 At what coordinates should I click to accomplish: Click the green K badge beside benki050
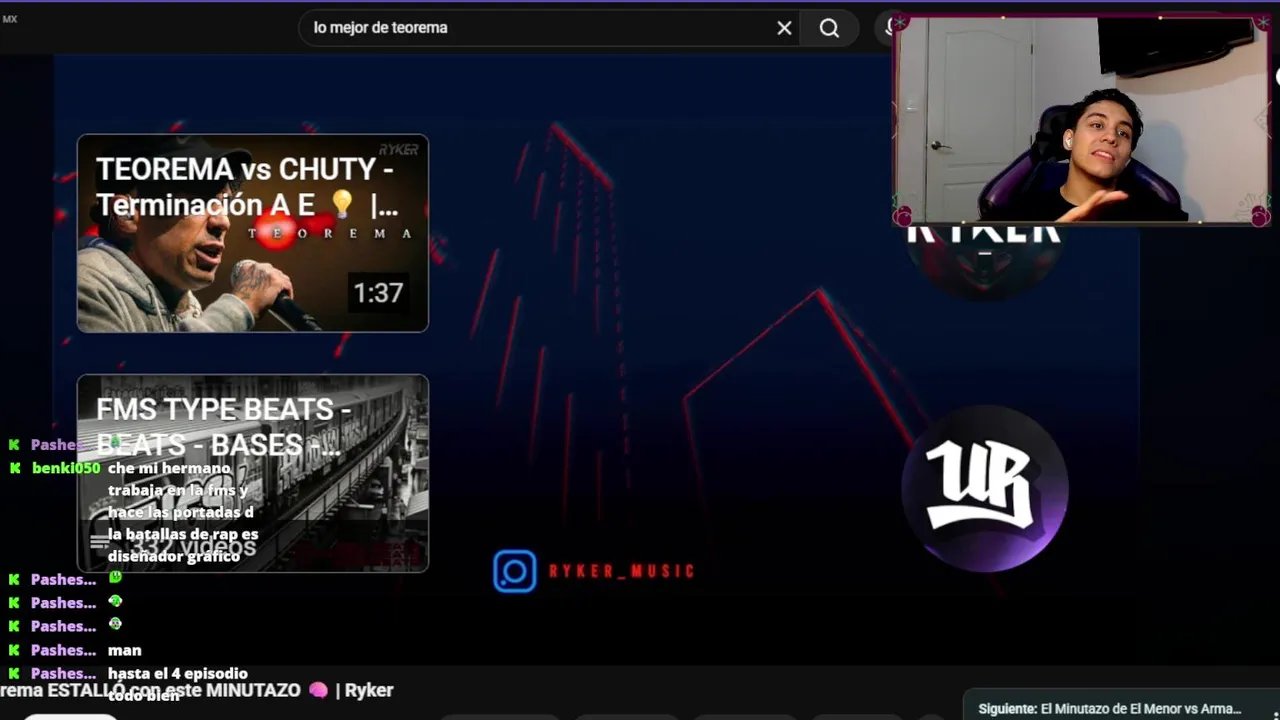click(14, 468)
